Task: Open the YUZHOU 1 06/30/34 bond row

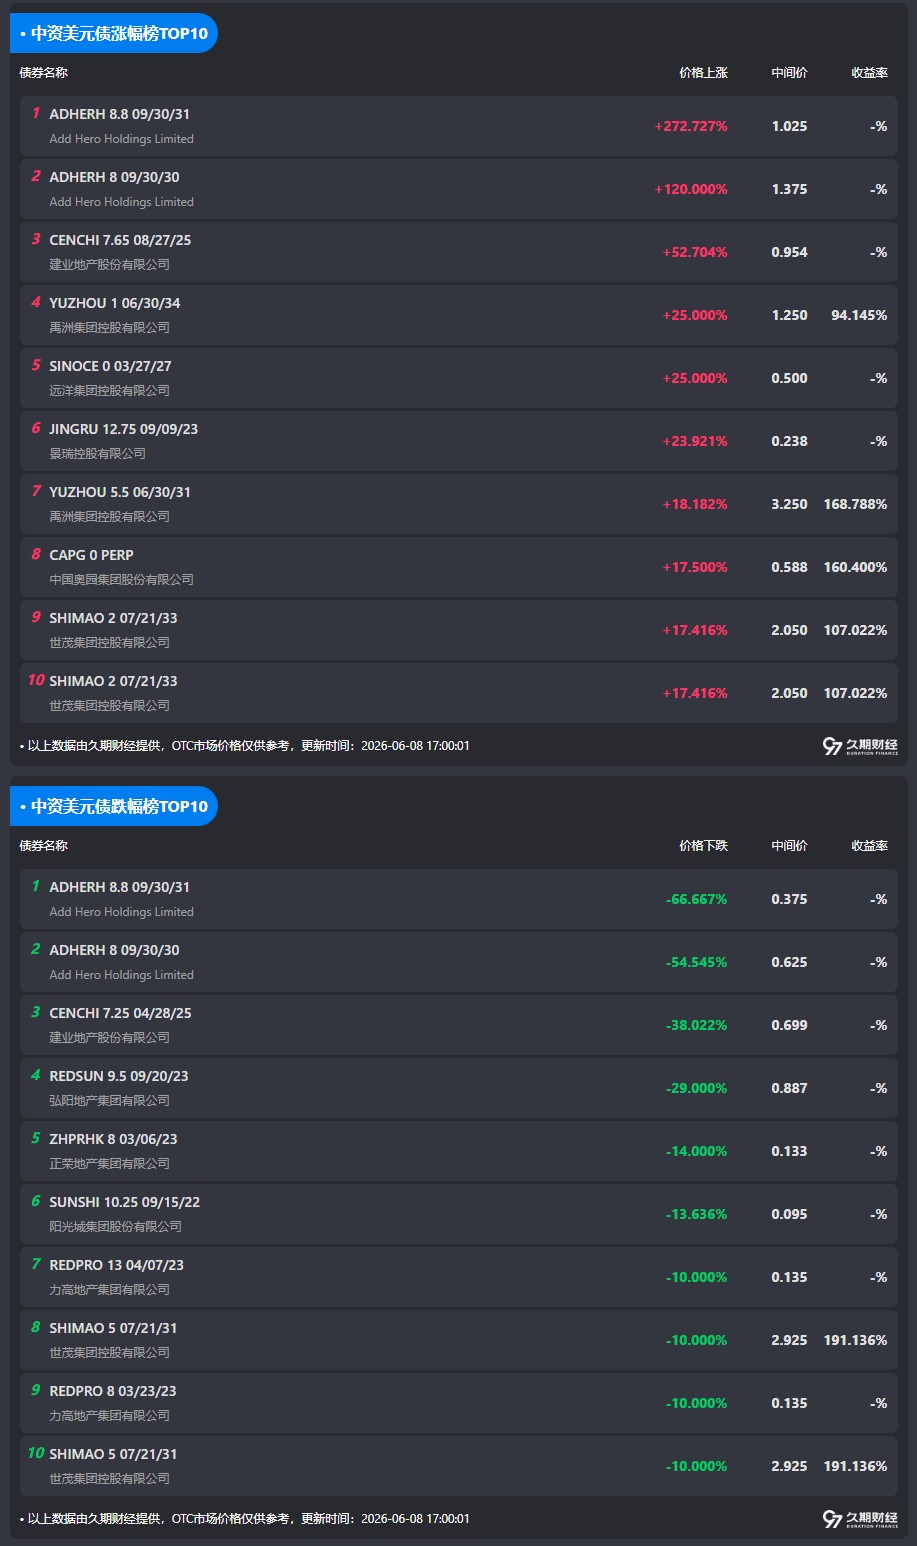Action: click(x=459, y=315)
